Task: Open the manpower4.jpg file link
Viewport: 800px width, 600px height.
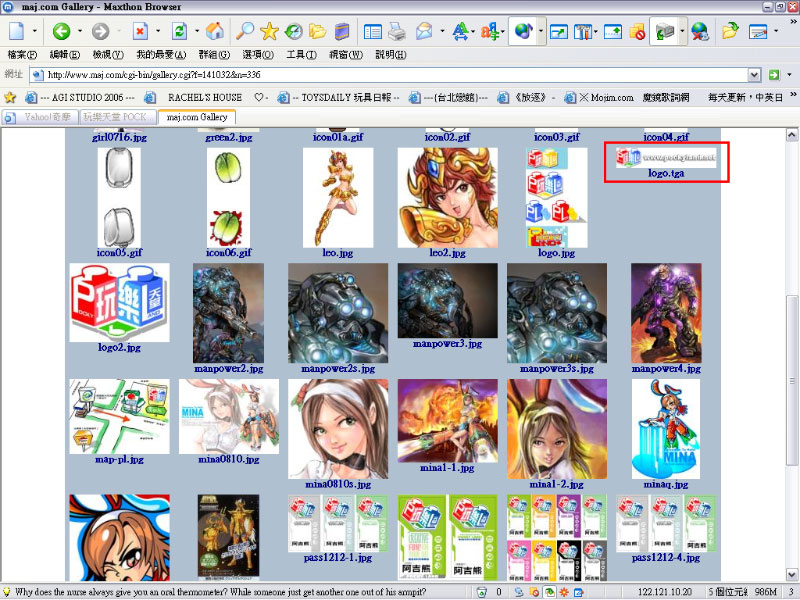Action: coord(666,369)
